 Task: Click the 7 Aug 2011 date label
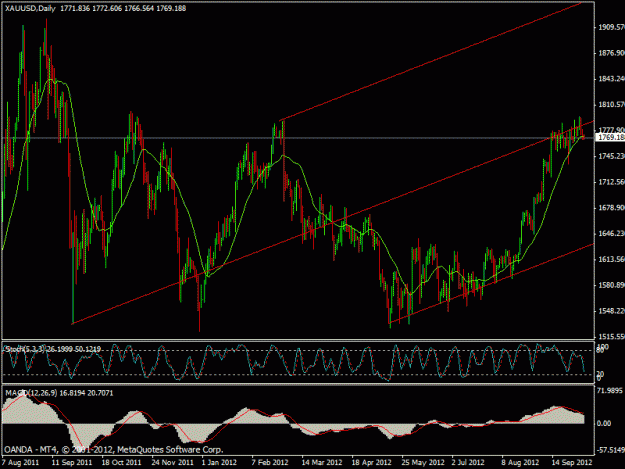point(20,463)
